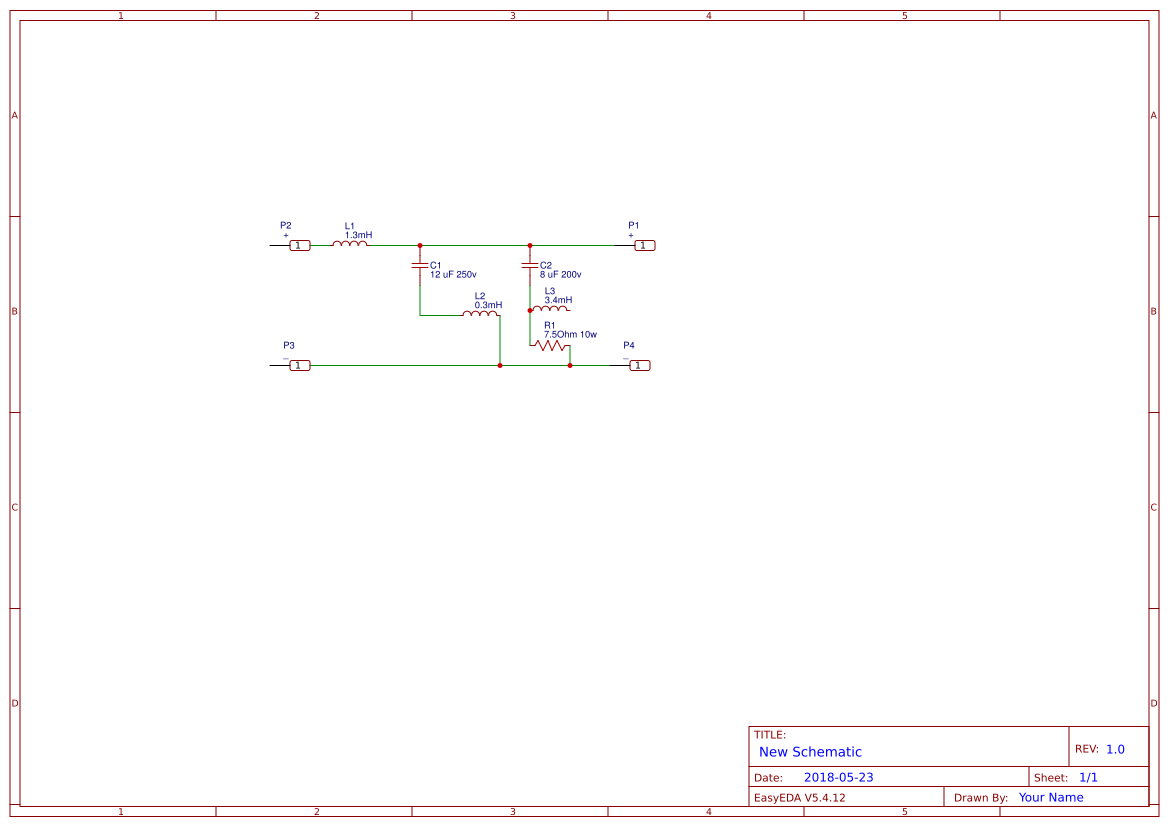Click the "TITLE:" field label
This screenshot has width=1169, height=827.
pos(770,735)
